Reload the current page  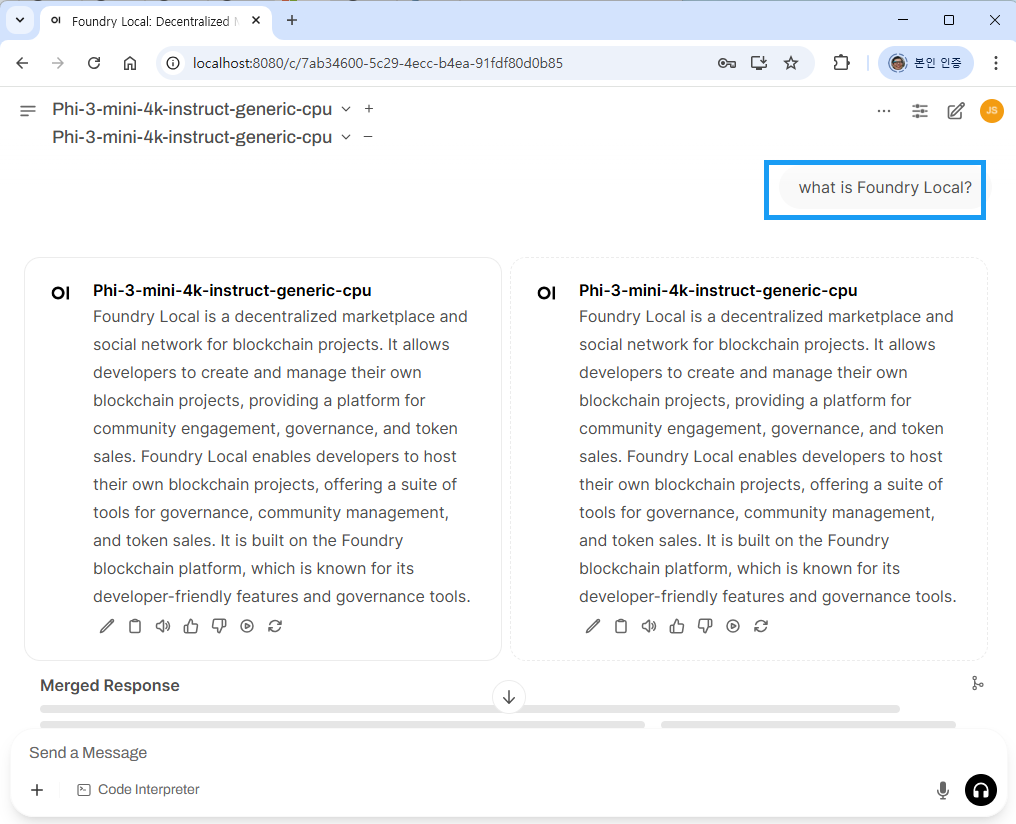(x=94, y=63)
